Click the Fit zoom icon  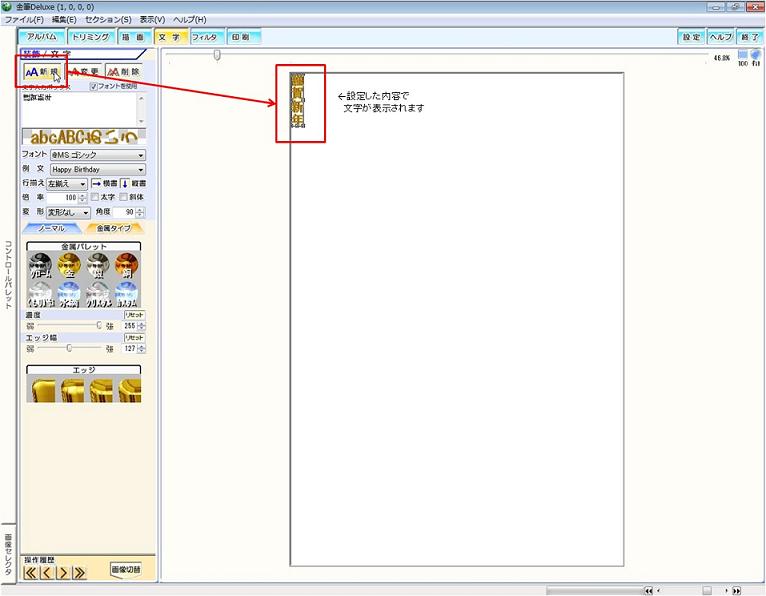pyautogui.click(x=755, y=58)
